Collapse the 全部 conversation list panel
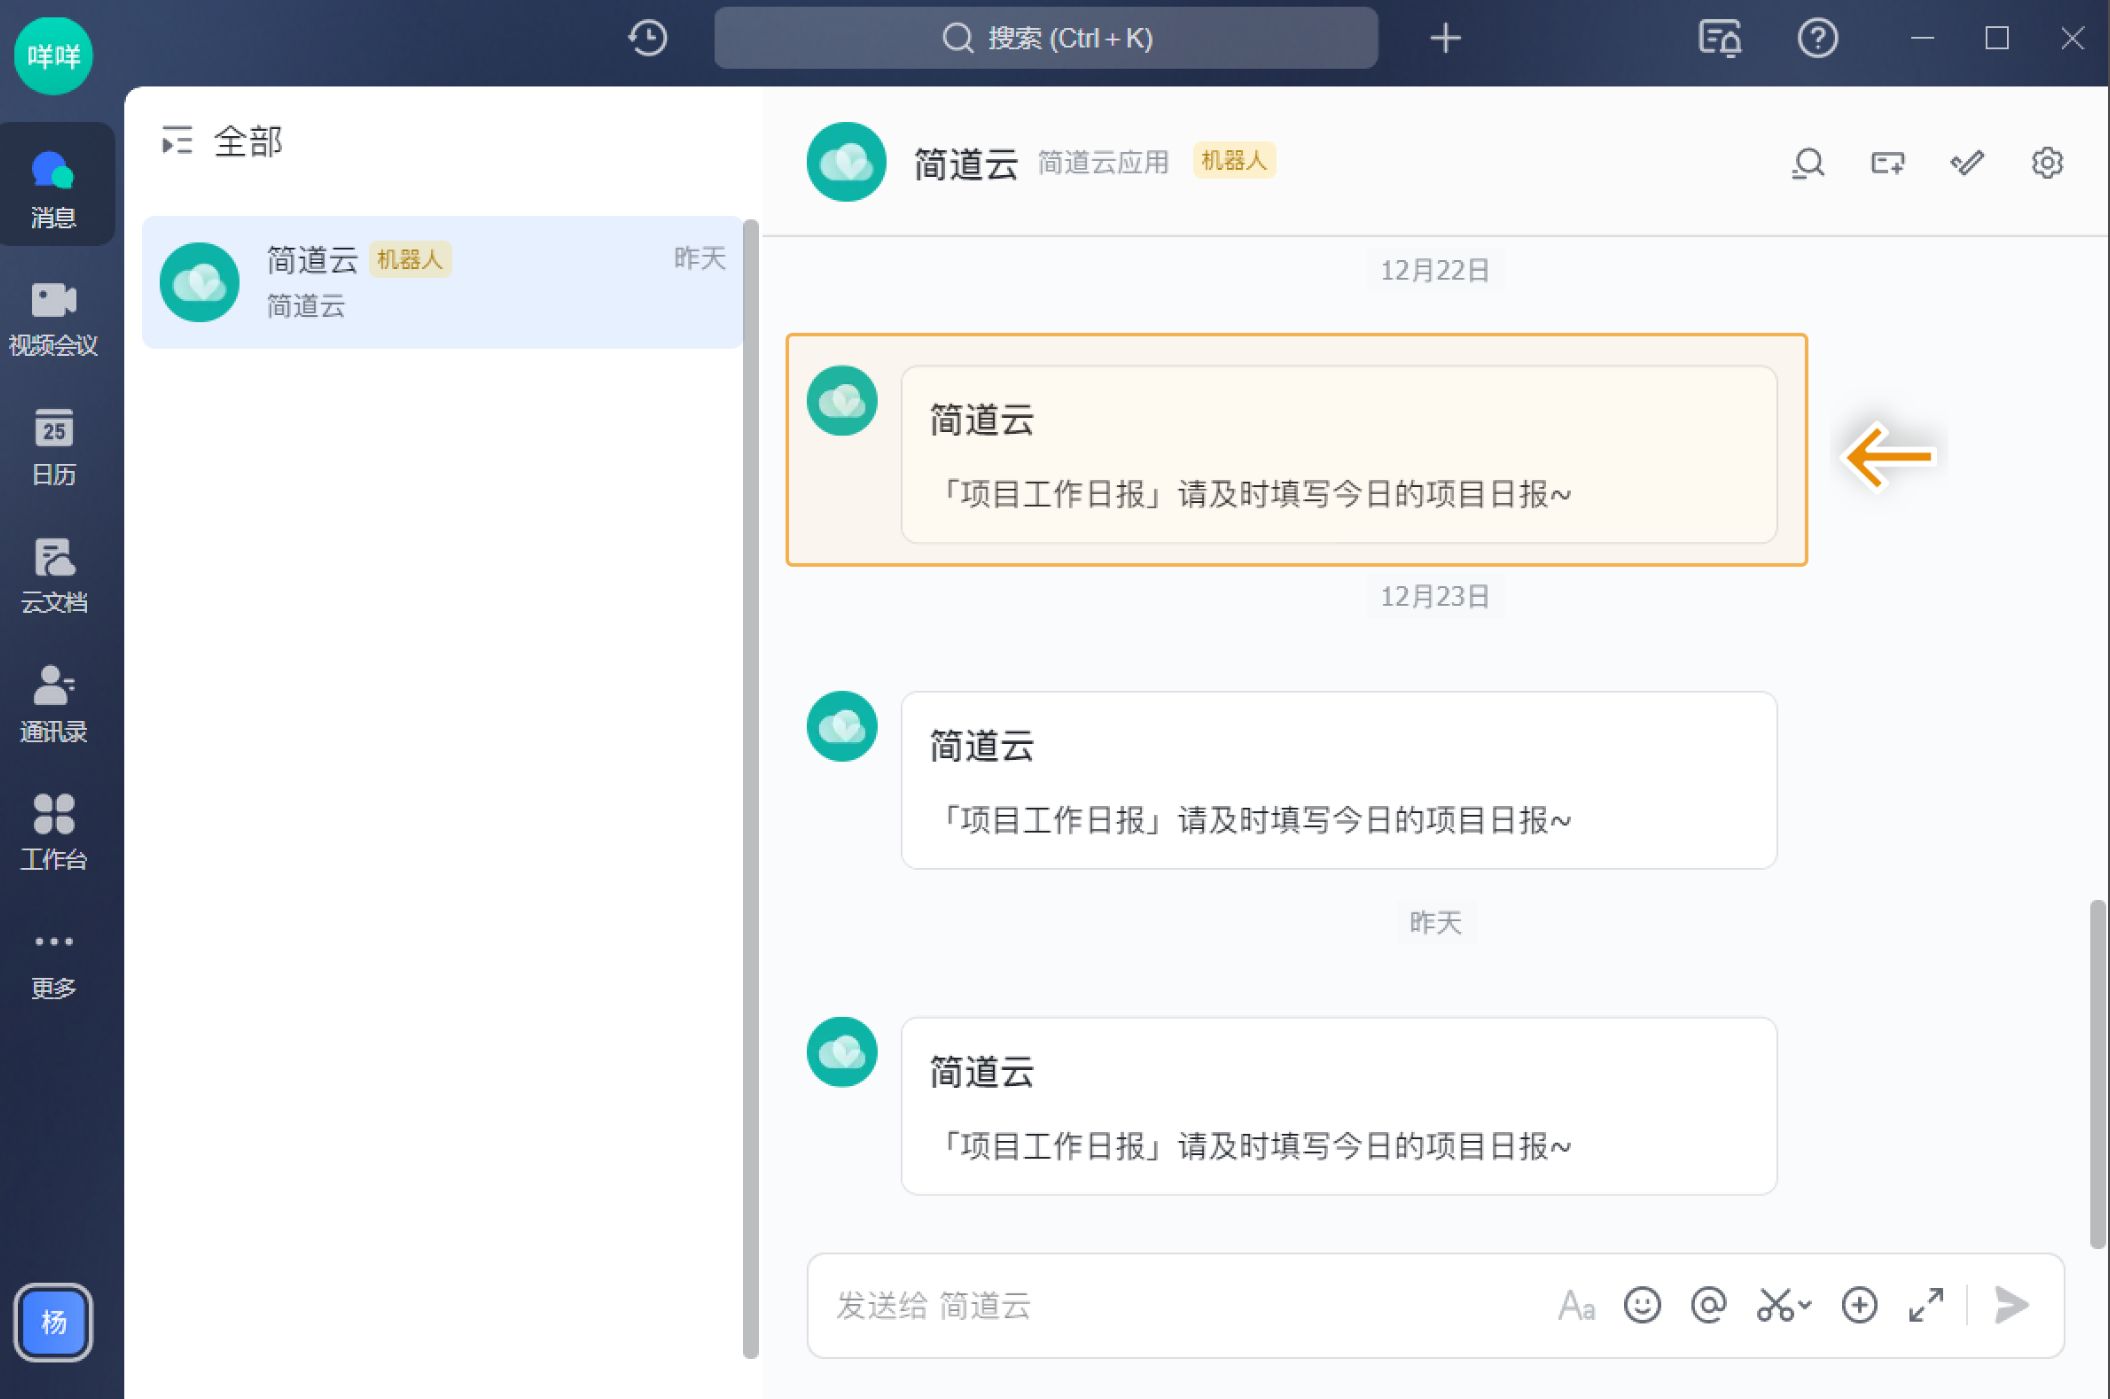Viewport: 2110px width, 1399px height. tap(177, 141)
